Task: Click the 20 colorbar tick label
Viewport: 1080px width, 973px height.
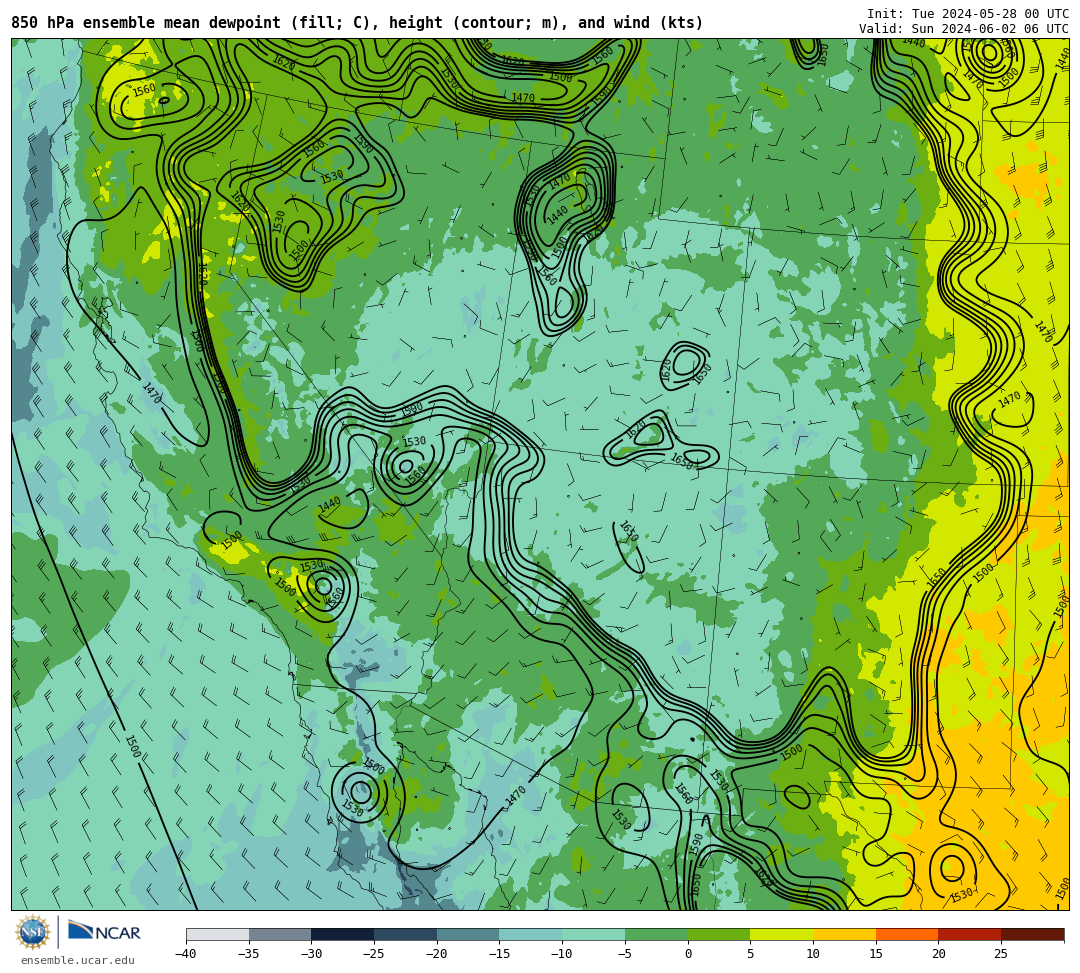Action: [x=939, y=954]
